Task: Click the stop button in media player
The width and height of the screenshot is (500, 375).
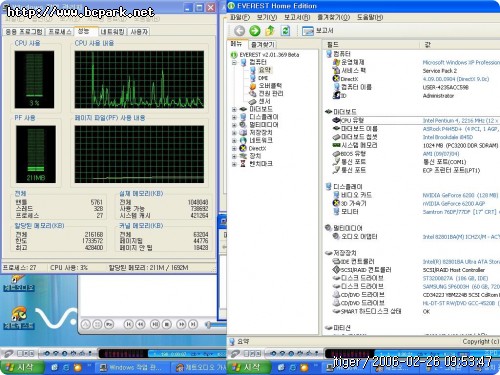Action: tap(167, 324)
